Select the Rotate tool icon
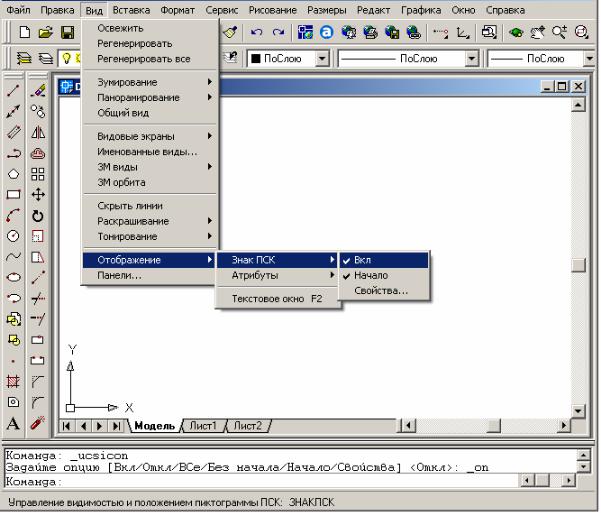Screen dimensions: 601x513 (38, 216)
